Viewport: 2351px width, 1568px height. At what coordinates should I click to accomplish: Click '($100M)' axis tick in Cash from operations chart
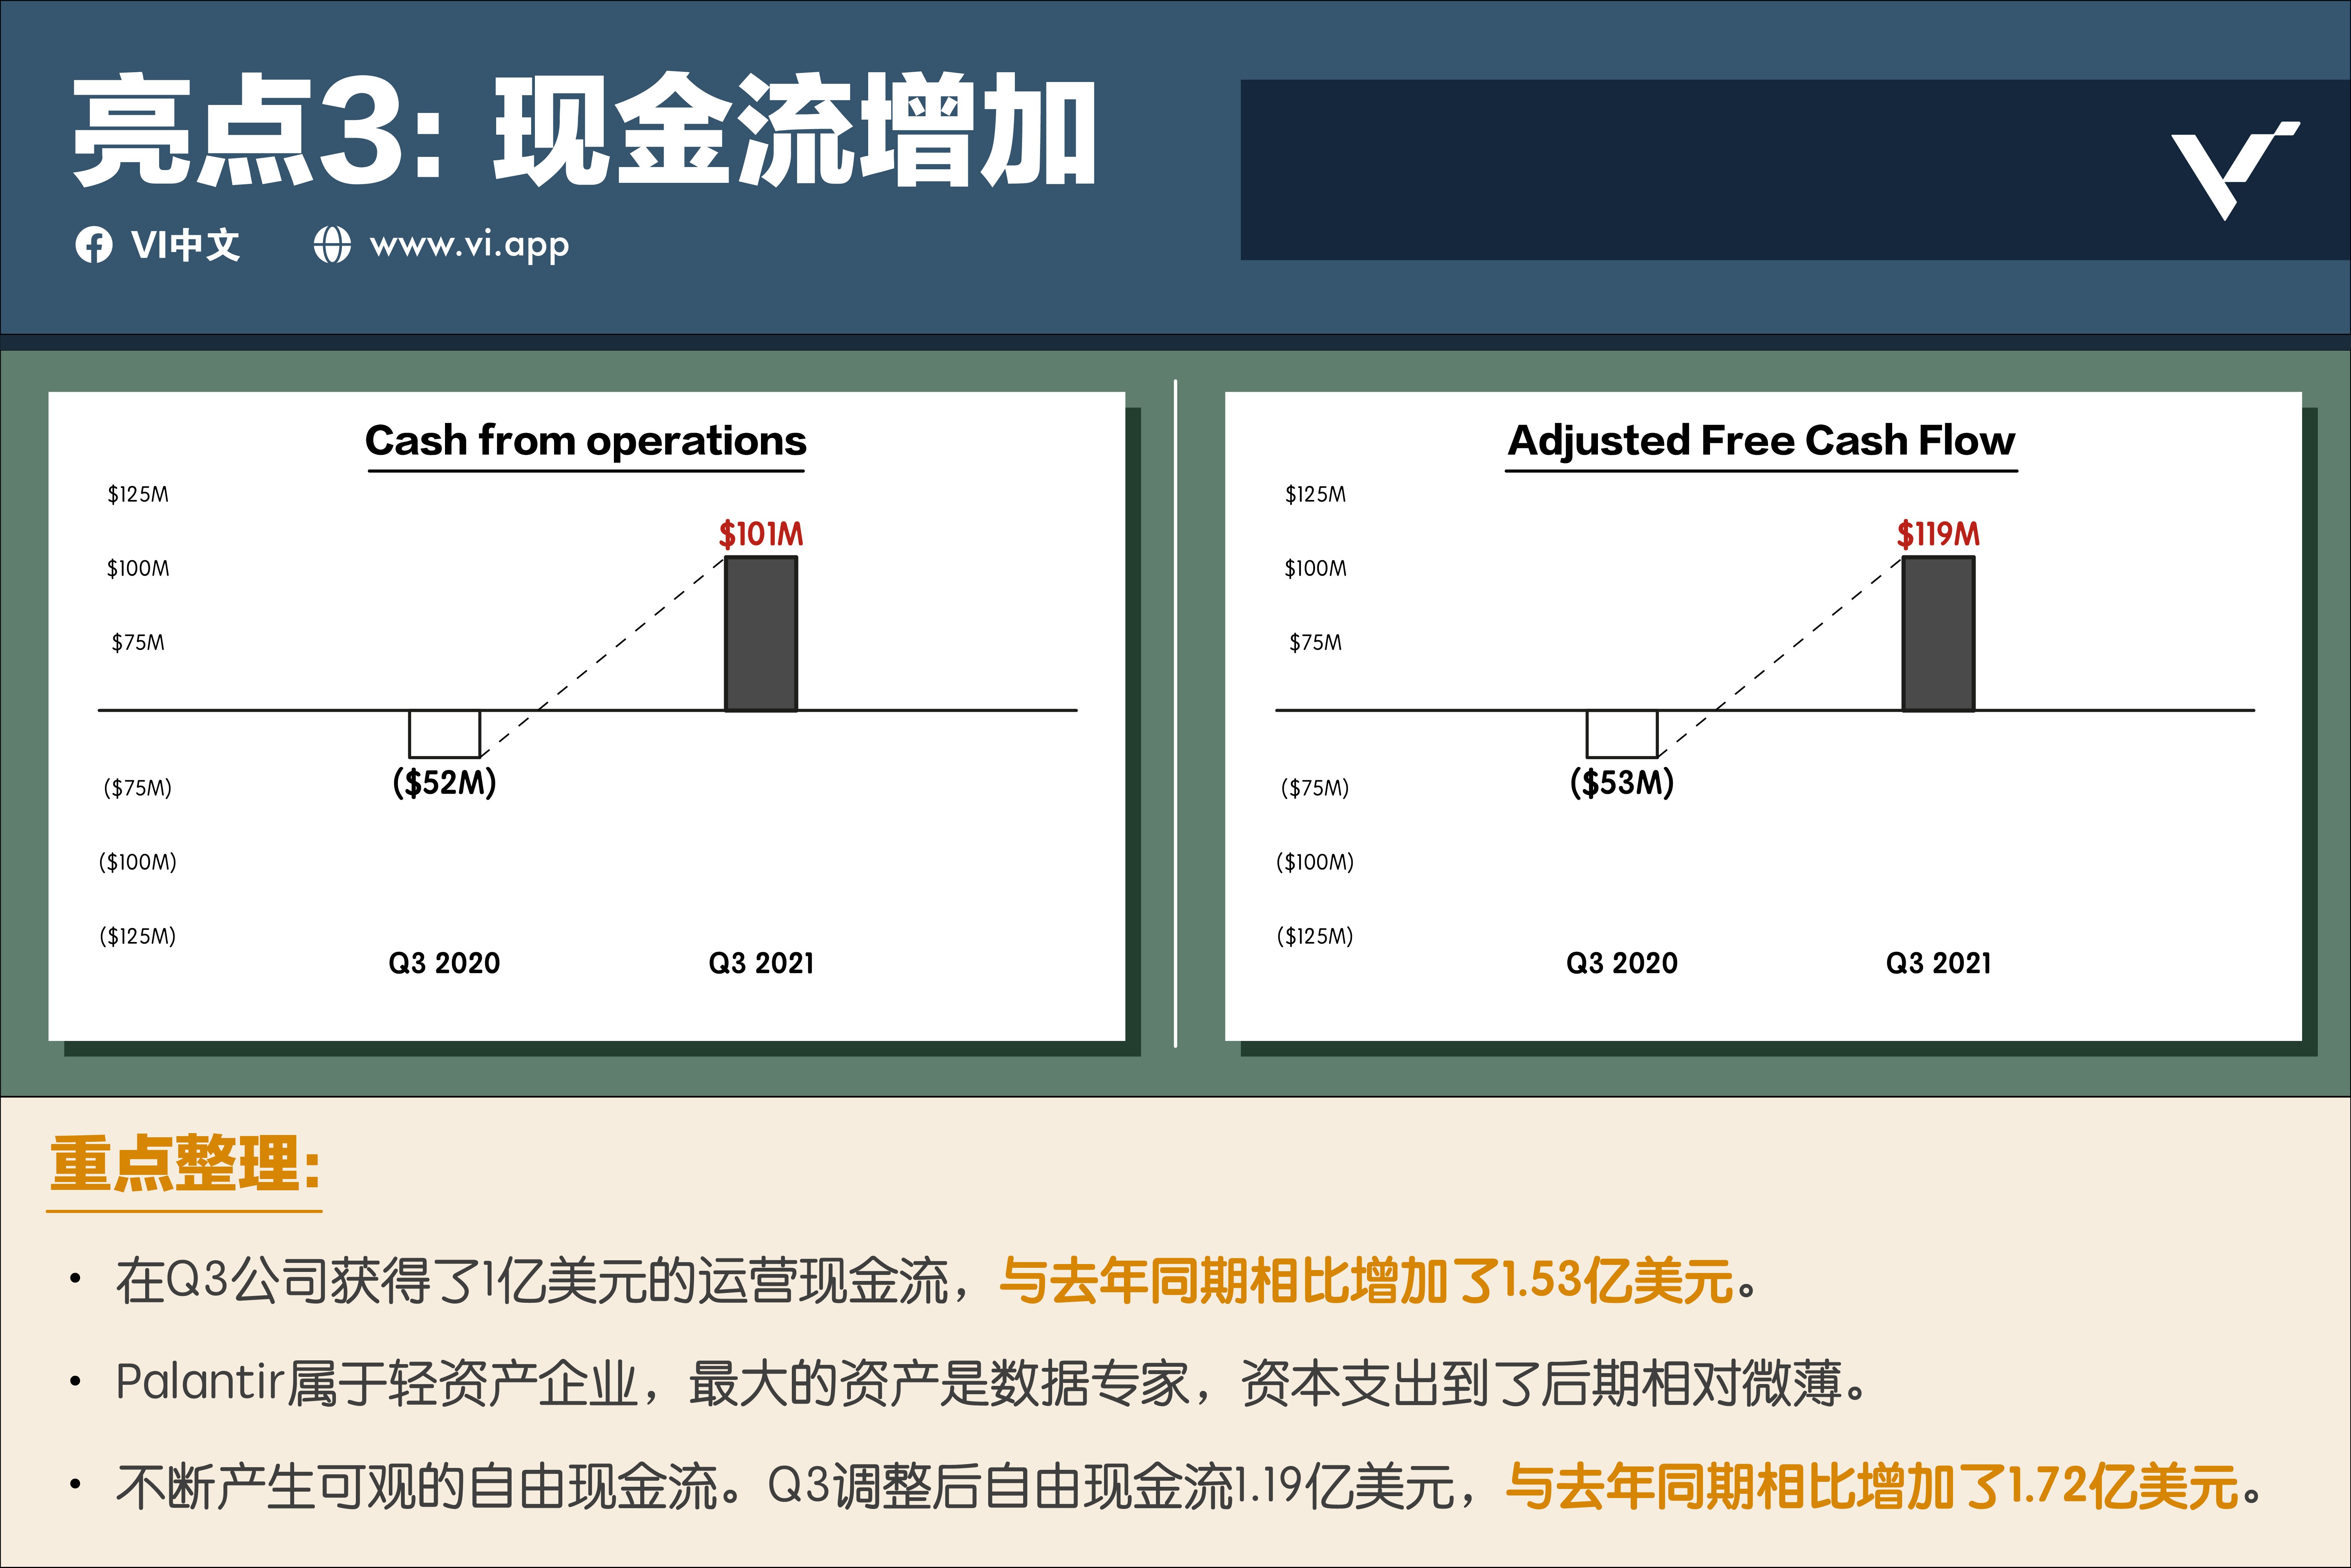[138, 862]
